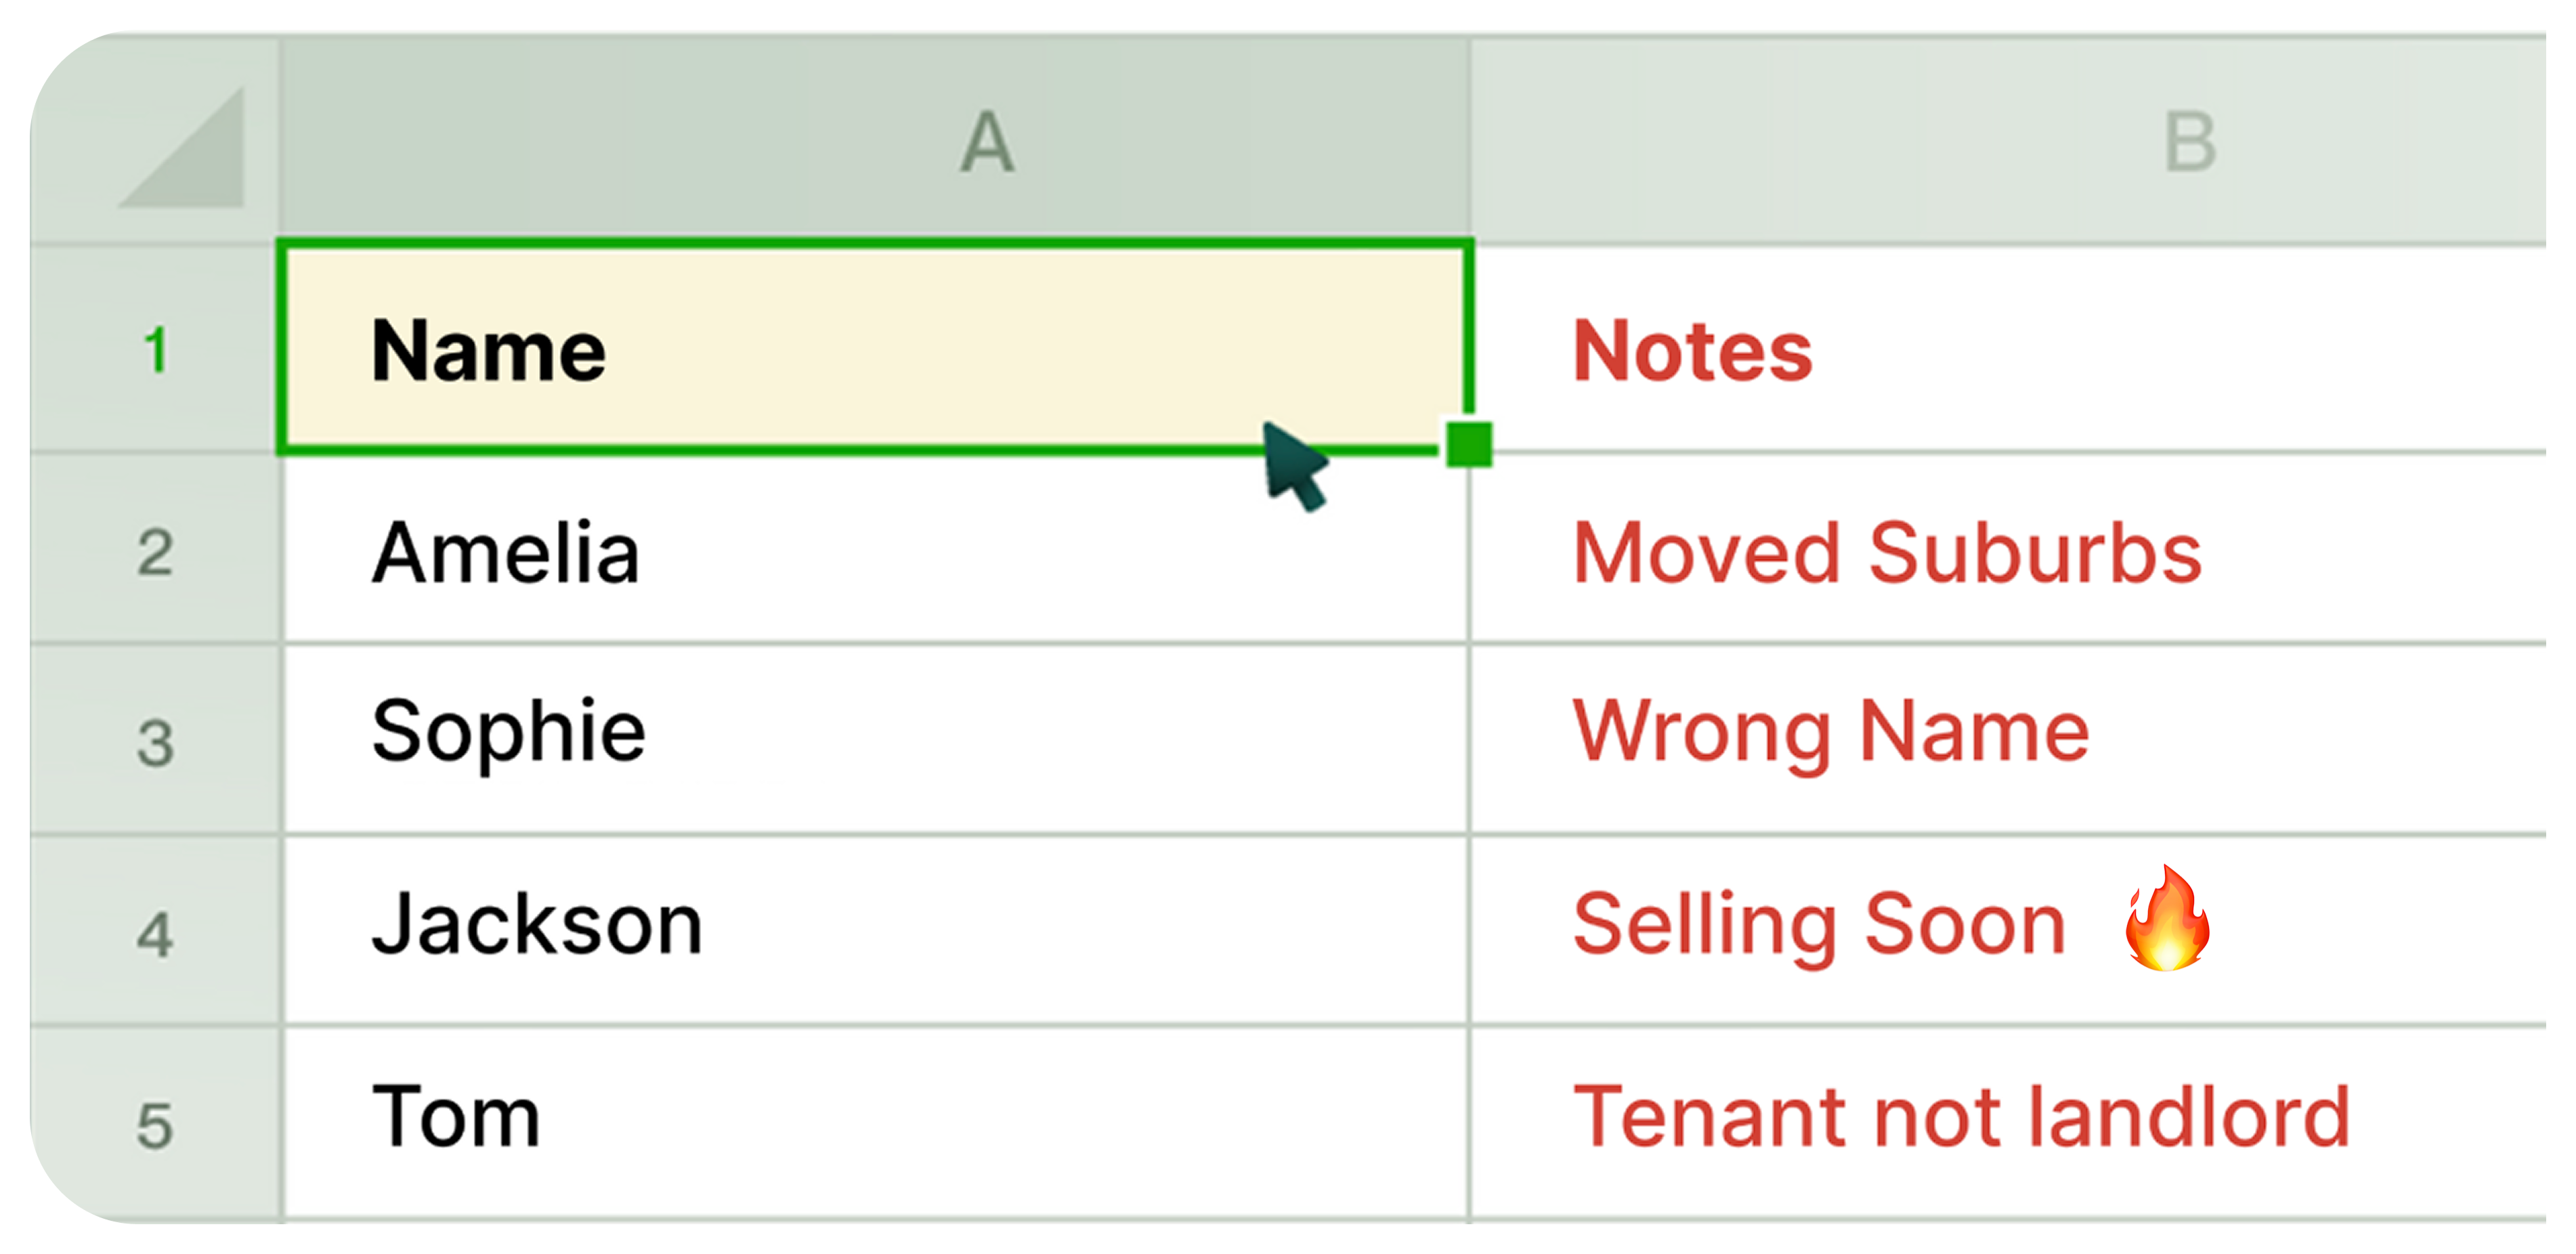Screen dimensions: 2576x1254
Task: Select row 3 header
Action: pyautogui.click(x=155, y=742)
